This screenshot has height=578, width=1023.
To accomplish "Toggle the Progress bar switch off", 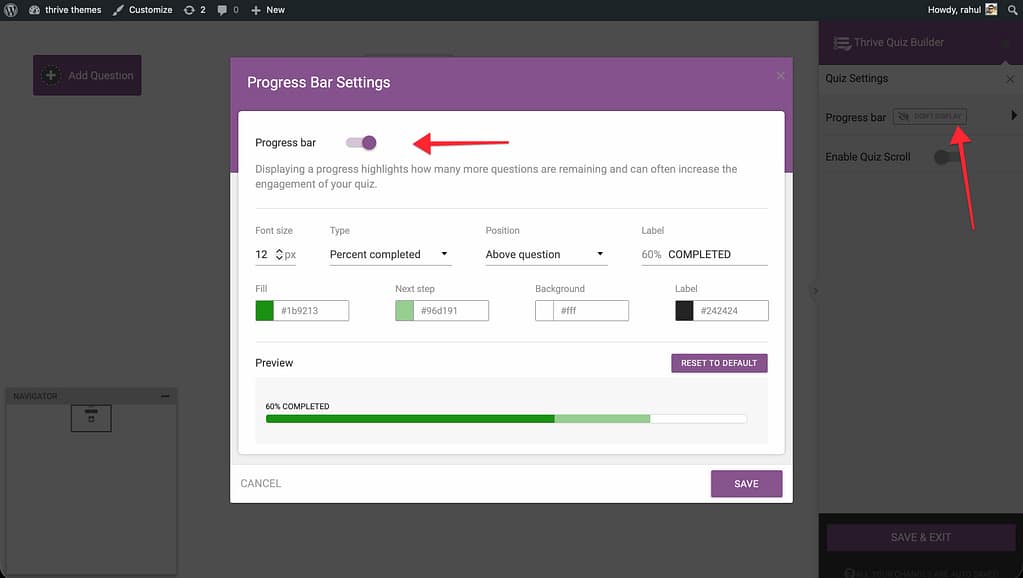I will (361, 143).
